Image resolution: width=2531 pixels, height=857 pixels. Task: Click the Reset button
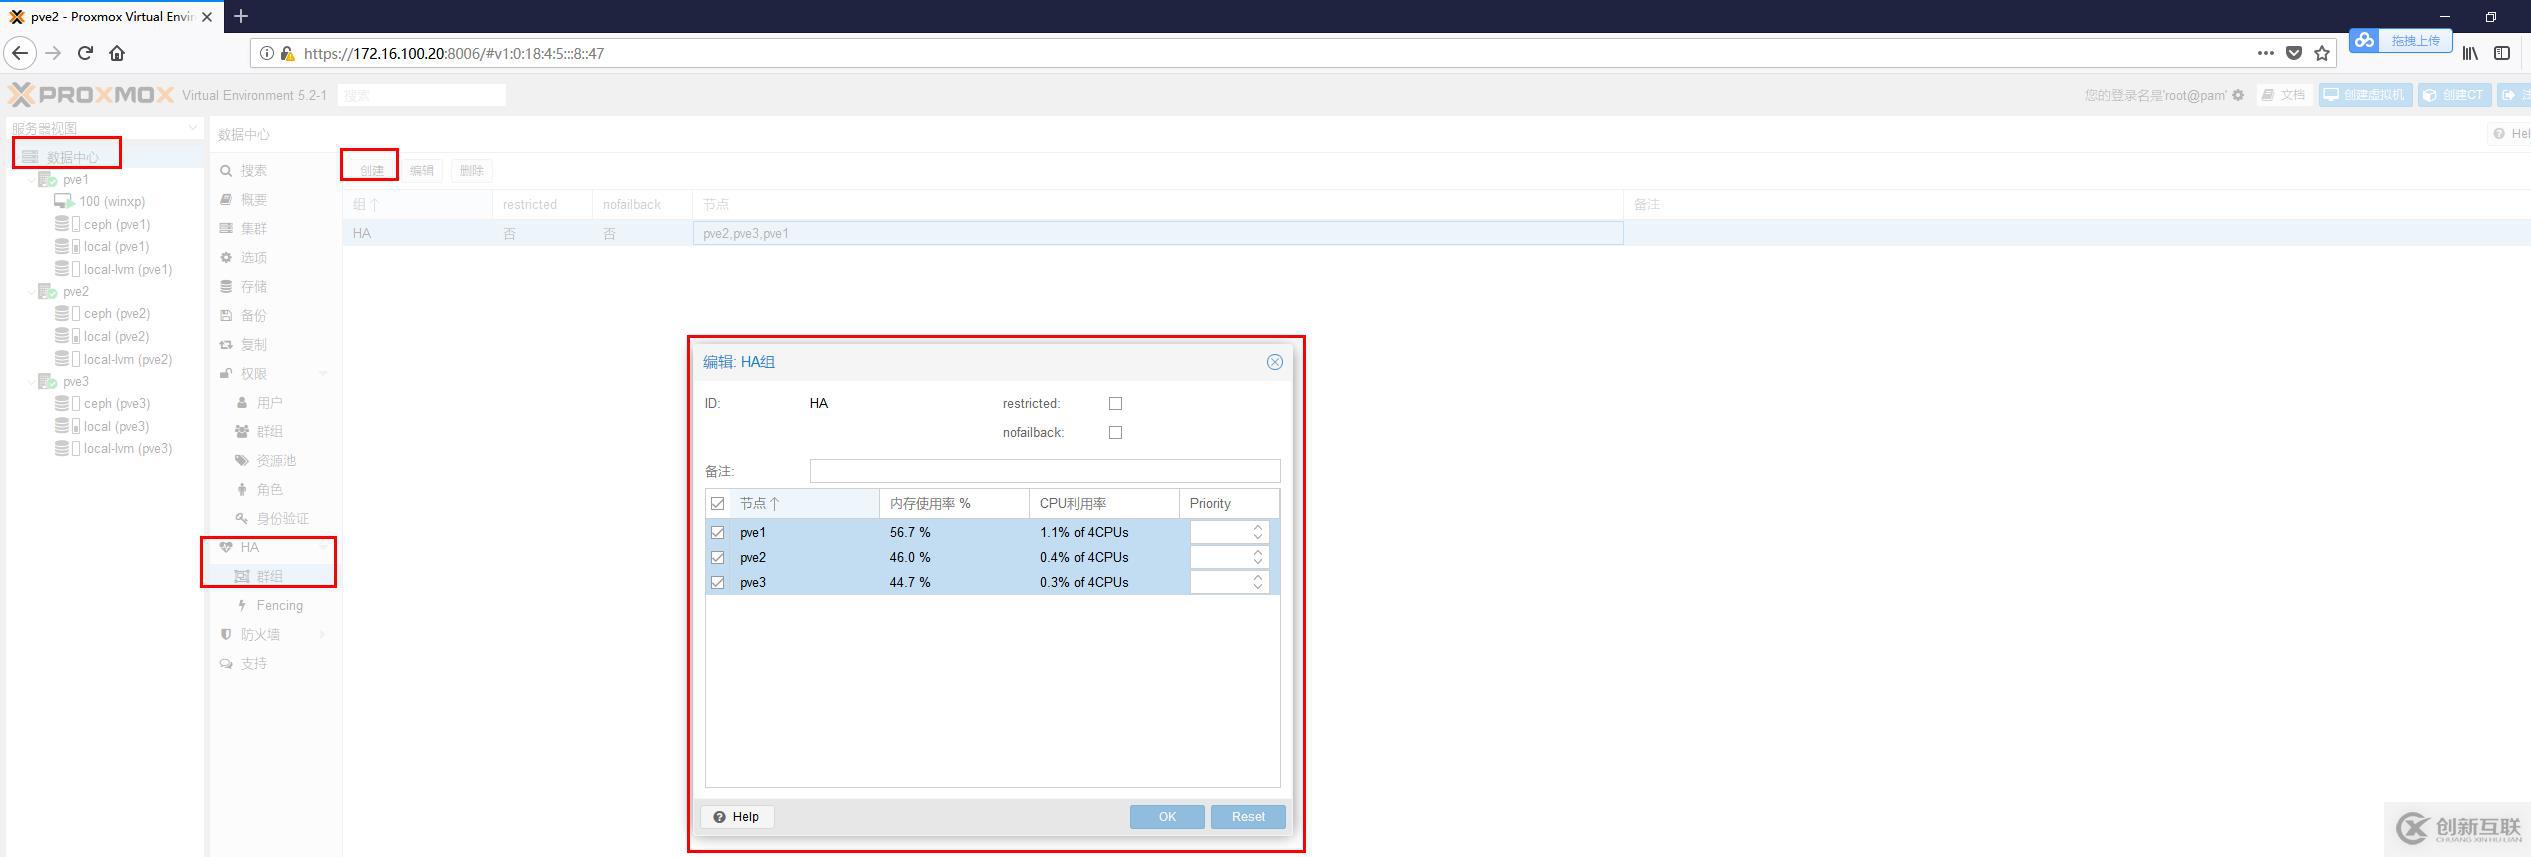[x=1247, y=817]
